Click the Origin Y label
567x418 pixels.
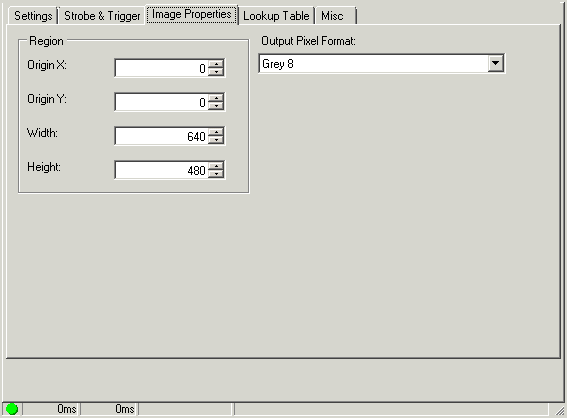47,99
